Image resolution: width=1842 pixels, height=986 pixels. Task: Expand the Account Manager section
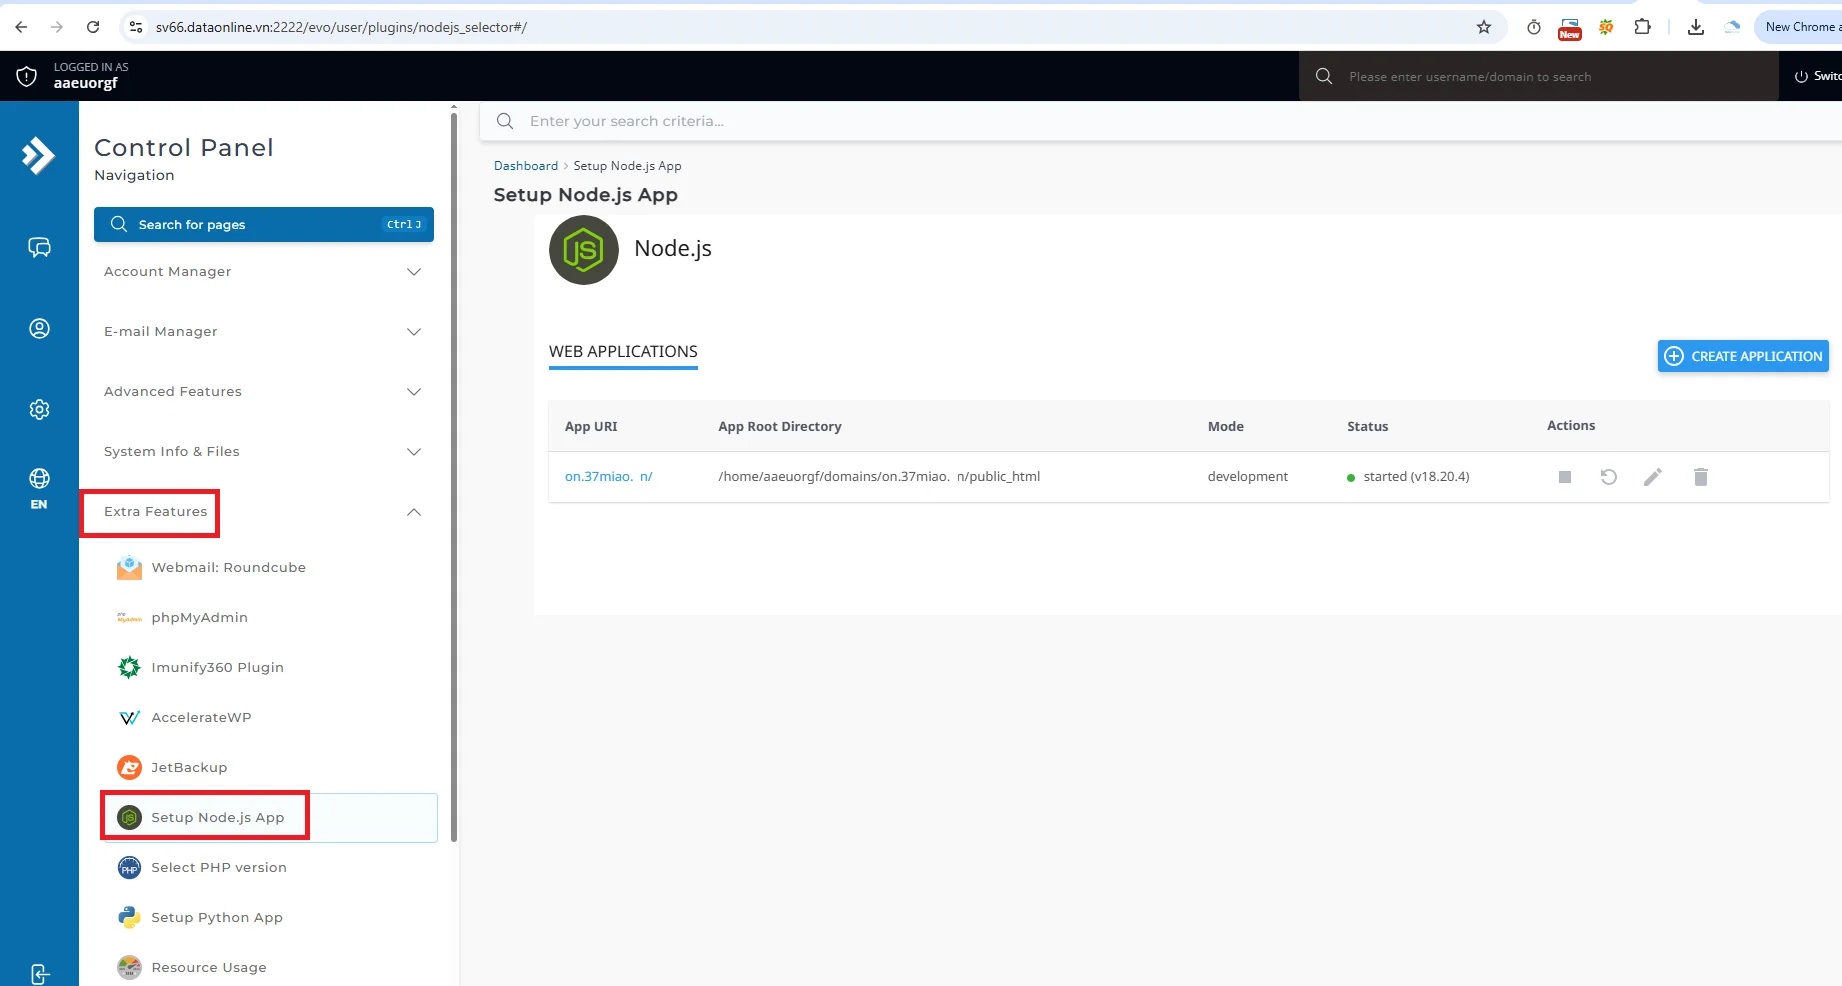(264, 271)
